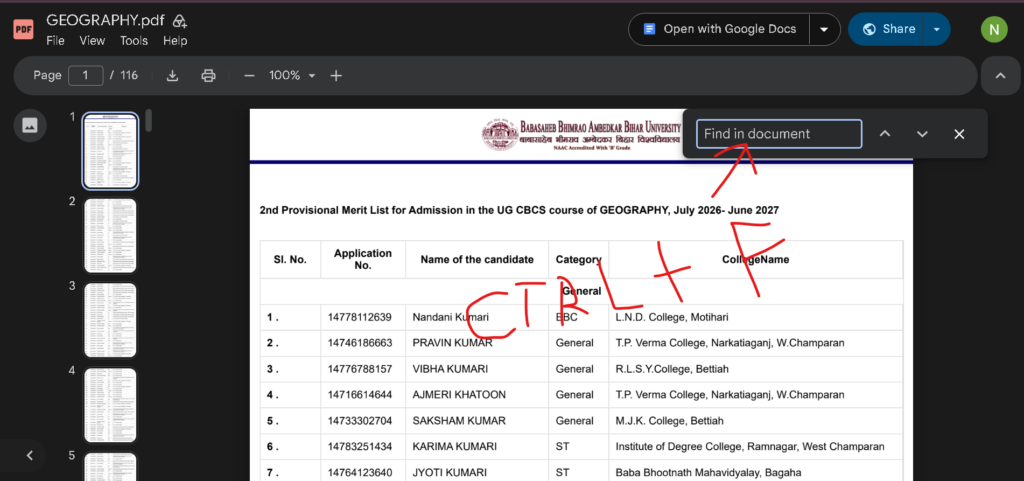Screen dimensions: 1024x481
Task: Click the add-to-Drive icon beside GEOGRAPHY.pdf
Action: (x=180, y=21)
